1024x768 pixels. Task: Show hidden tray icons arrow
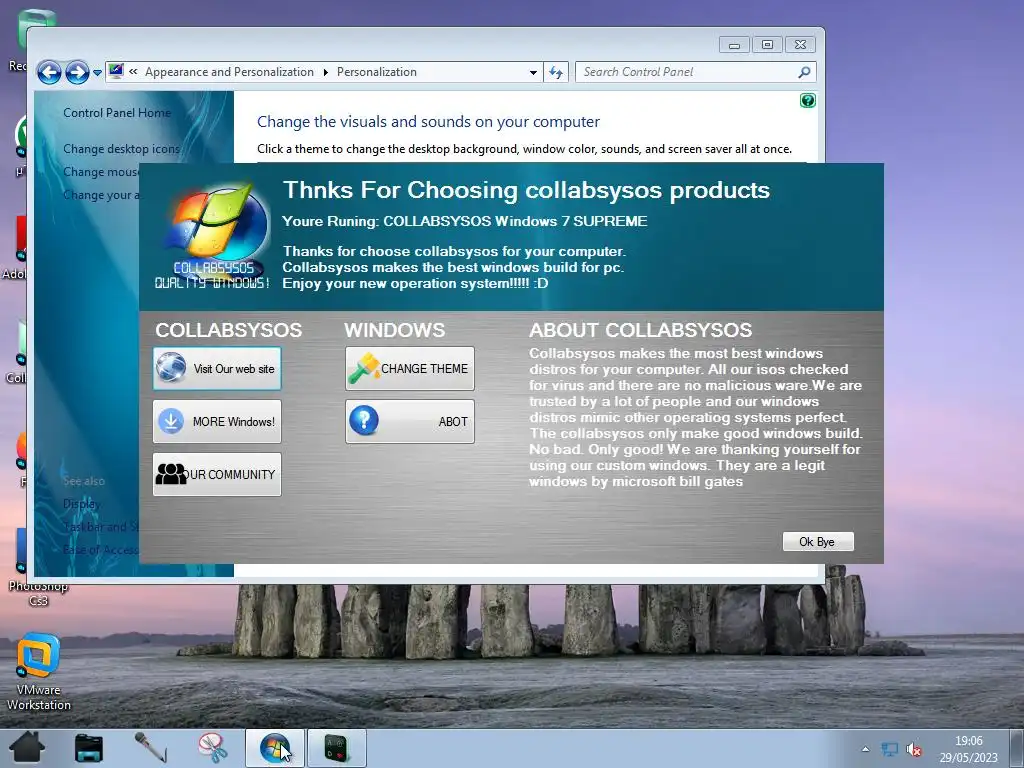[866, 749]
